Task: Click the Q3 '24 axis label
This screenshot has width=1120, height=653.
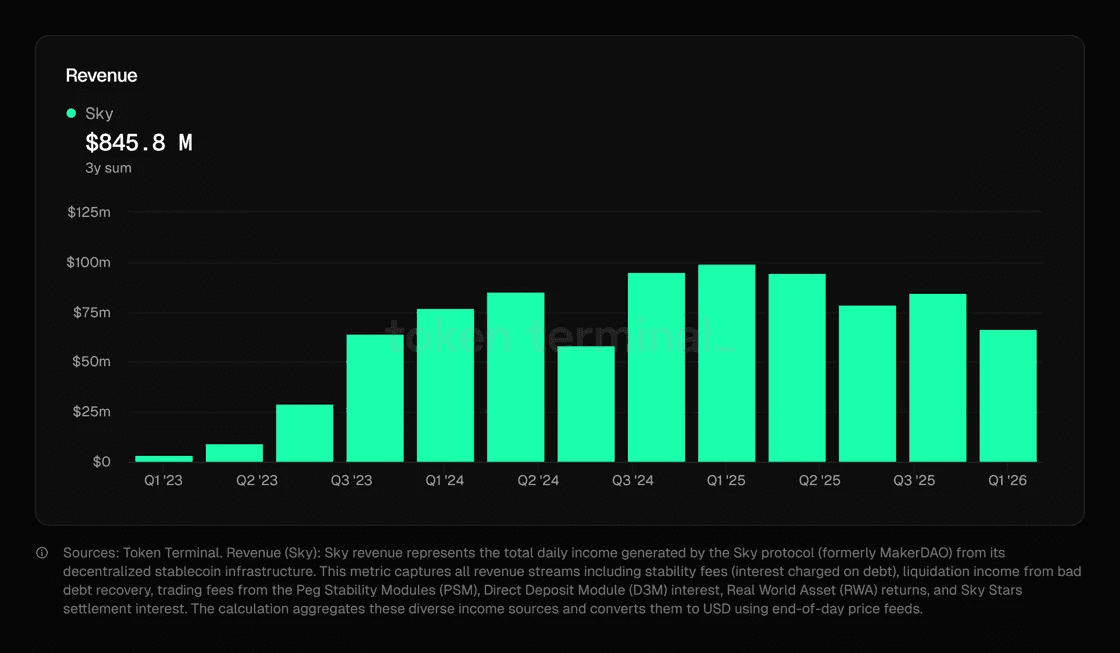Action: pyautogui.click(x=633, y=481)
